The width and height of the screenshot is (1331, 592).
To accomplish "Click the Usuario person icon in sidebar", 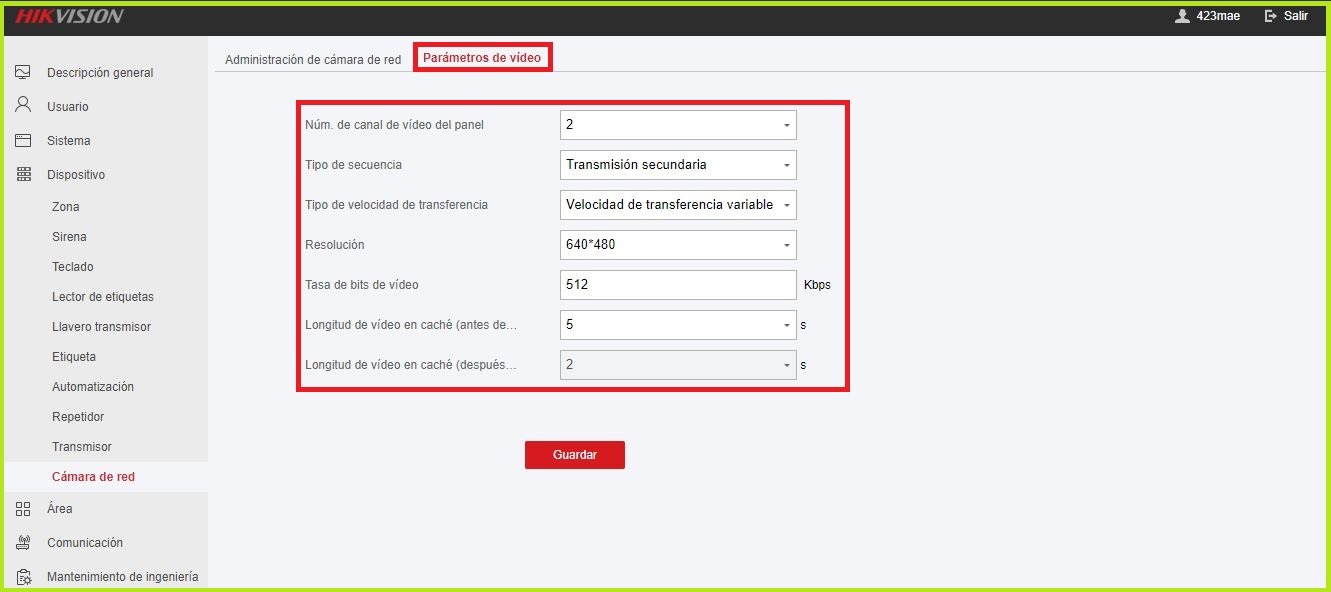I will tap(23, 105).
